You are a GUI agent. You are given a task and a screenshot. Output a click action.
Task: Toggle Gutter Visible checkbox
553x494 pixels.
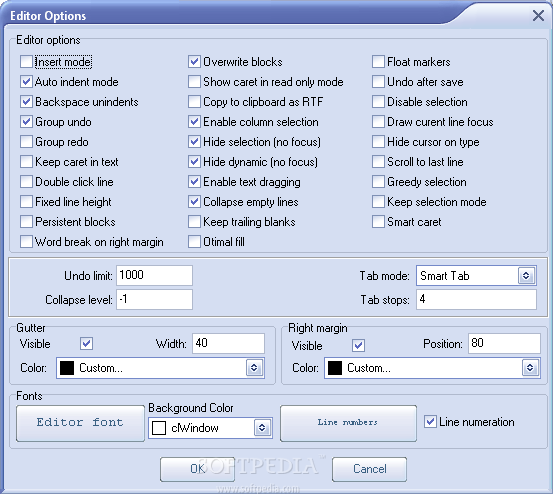click(x=86, y=343)
